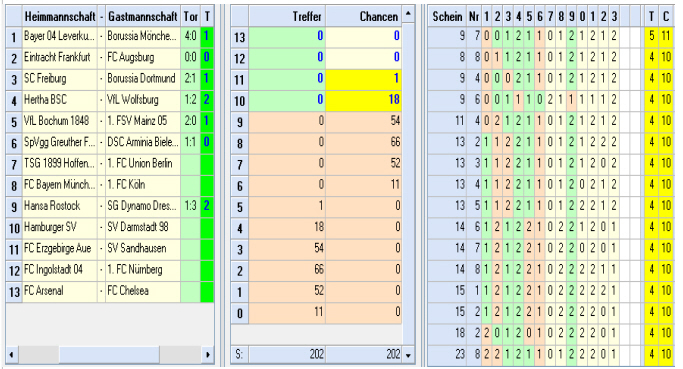Click Borussia Dortmund guest team cell

(x=143, y=79)
